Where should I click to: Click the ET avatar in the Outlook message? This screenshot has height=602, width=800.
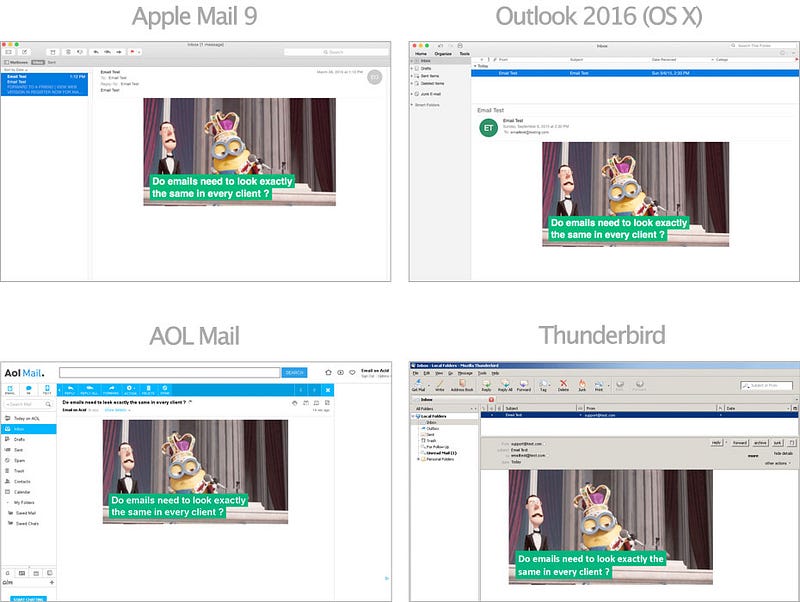(x=488, y=128)
